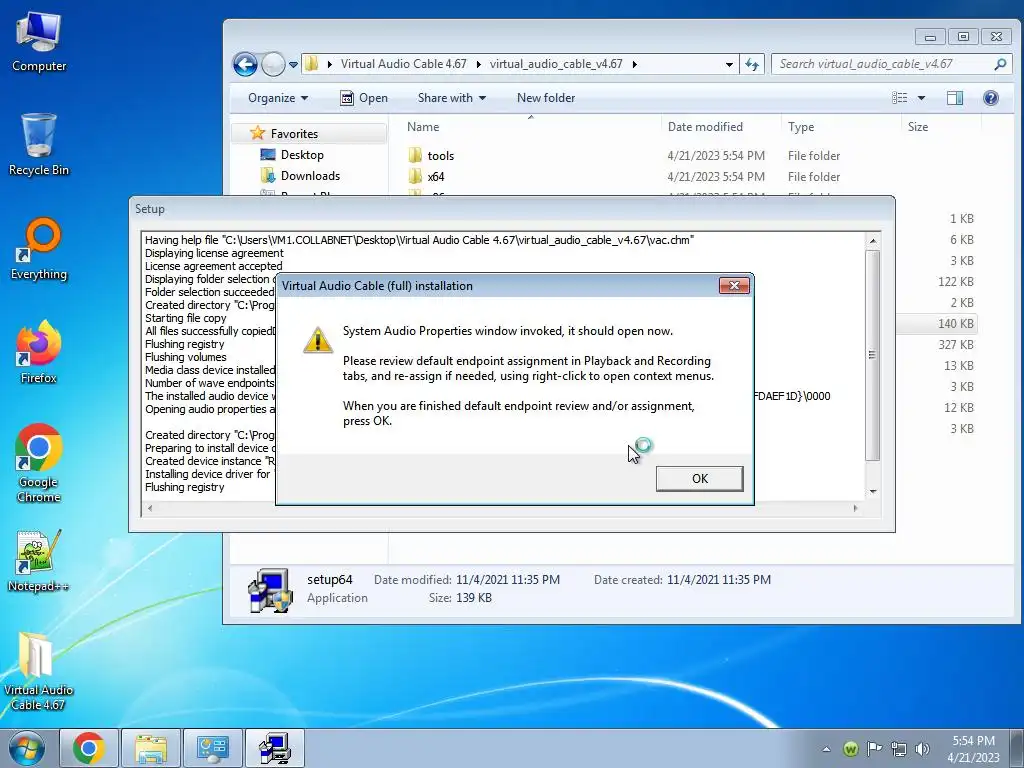
Task: Expand the address bar history dropdown
Action: (729, 64)
